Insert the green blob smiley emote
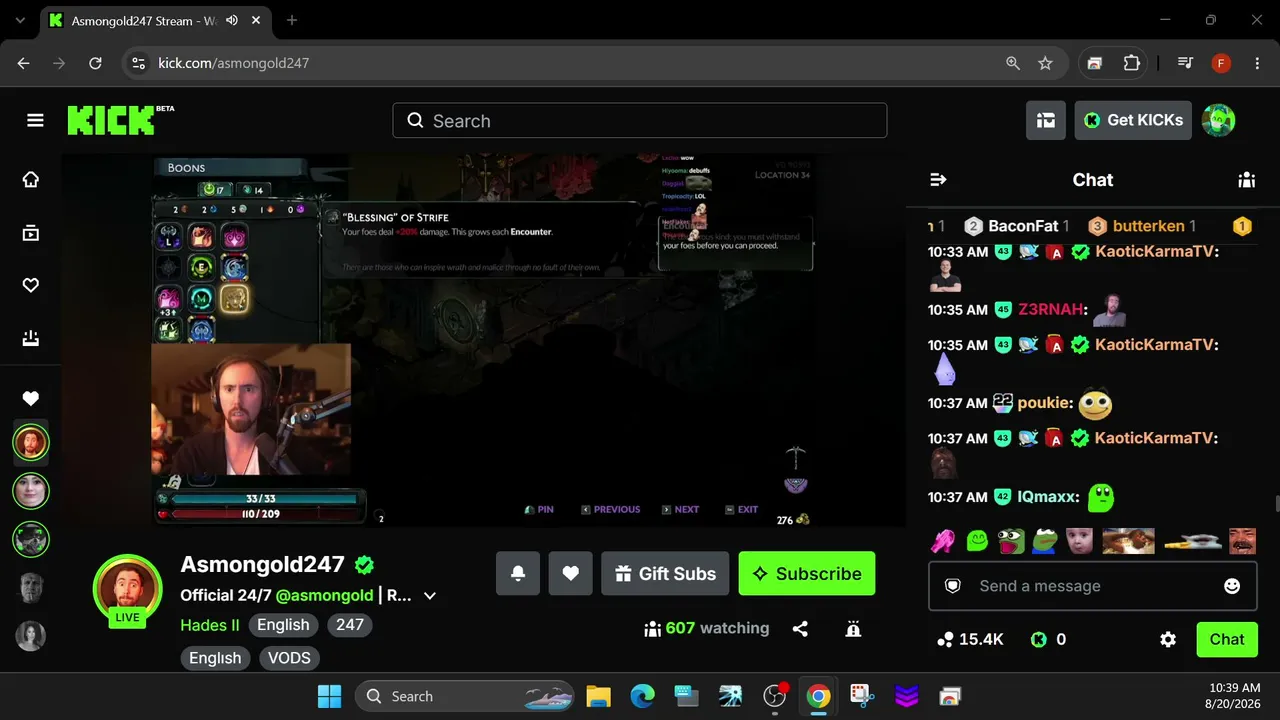Screen dimensions: 1280x720 [977, 541]
